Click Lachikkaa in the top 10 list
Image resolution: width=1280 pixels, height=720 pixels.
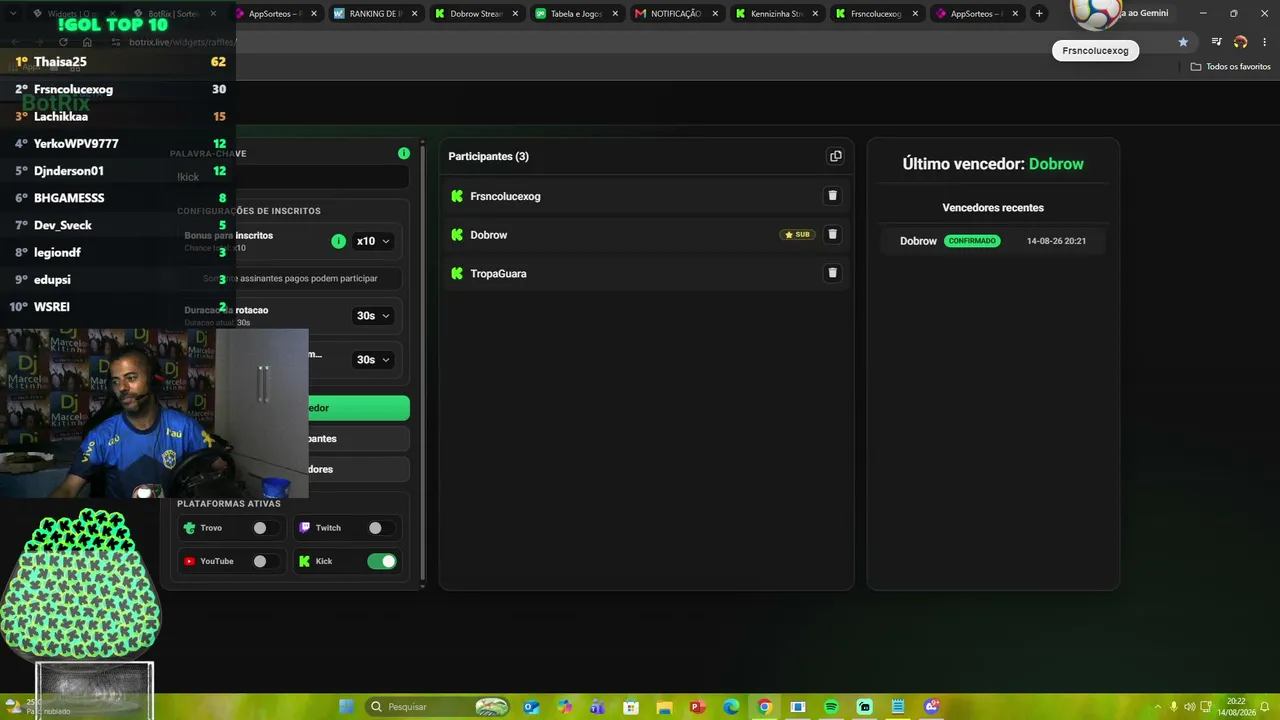[x=61, y=116]
